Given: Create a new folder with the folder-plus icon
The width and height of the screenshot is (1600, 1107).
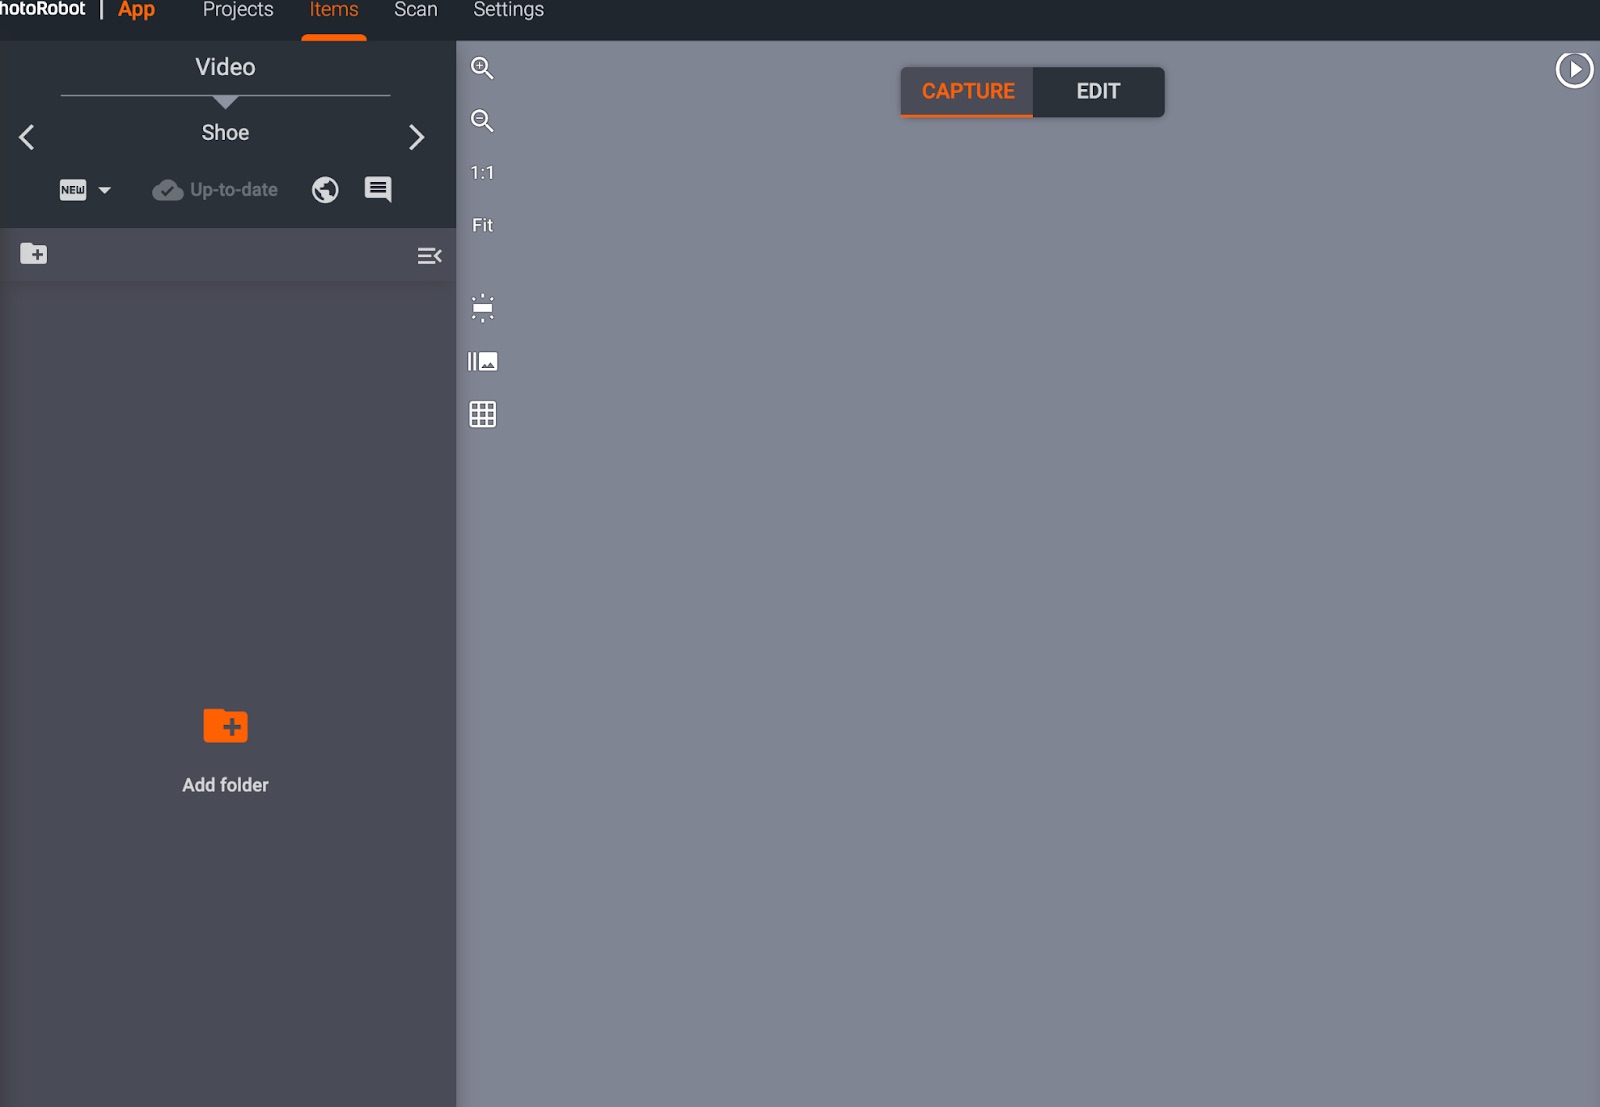Looking at the screenshot, I should [34, 254].
